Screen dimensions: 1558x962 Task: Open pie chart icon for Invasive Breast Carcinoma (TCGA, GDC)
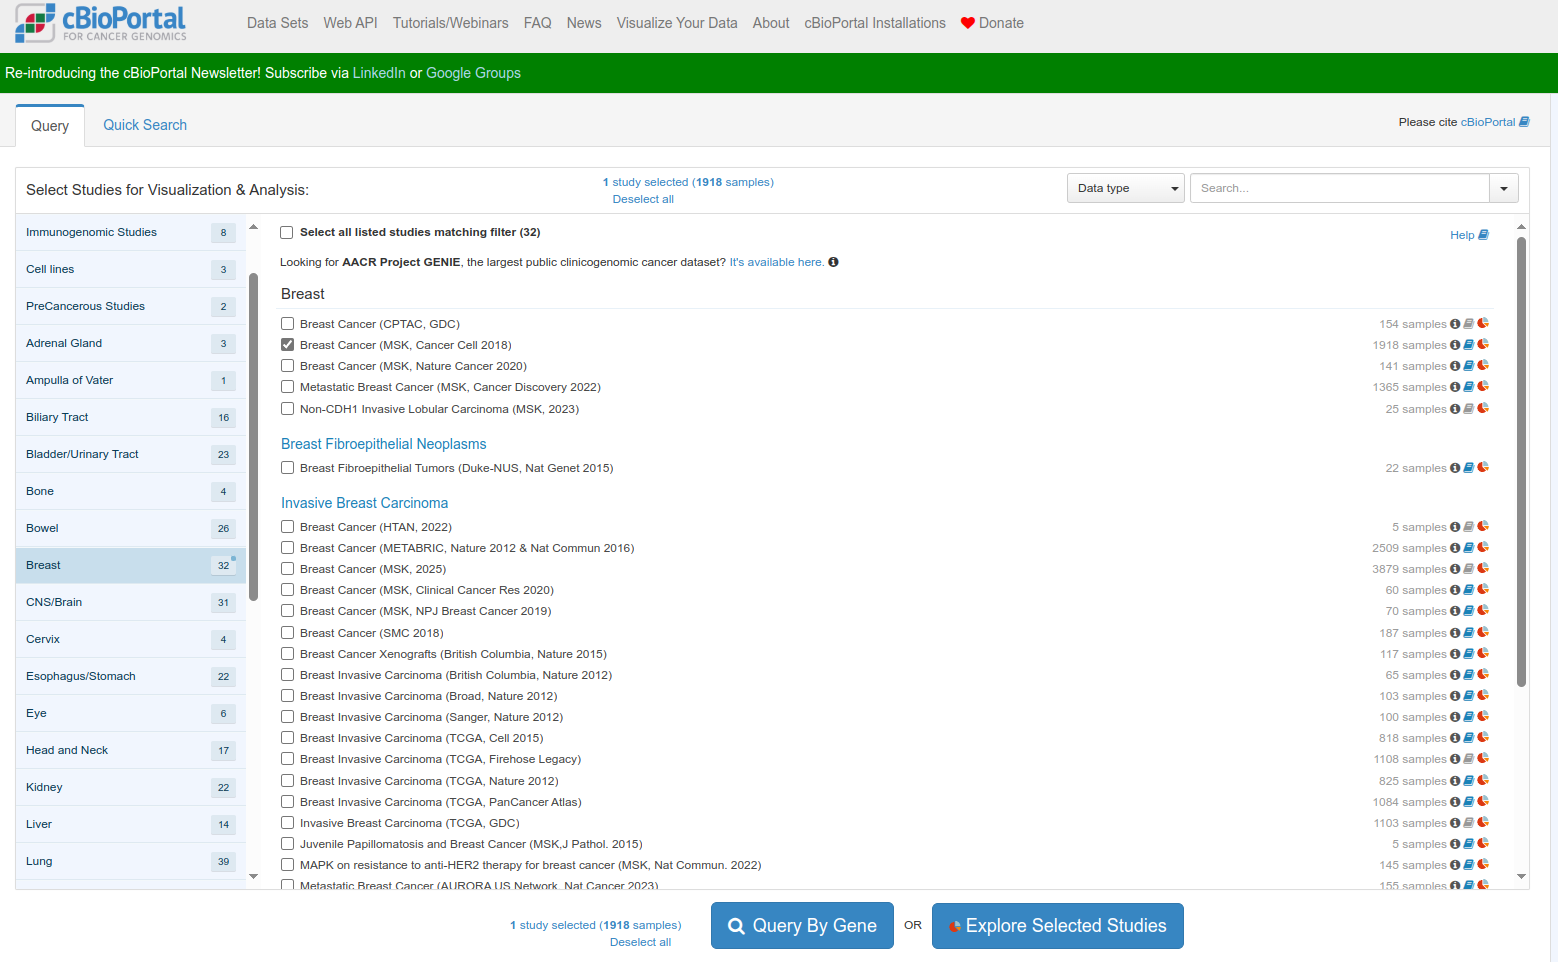pyautogui.click(x=1483, y=823)
